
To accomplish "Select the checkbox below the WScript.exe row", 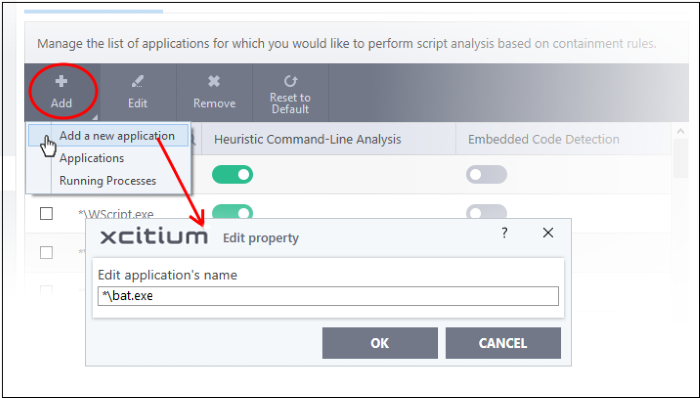I will pyautogui.click(x=46, y=253).
